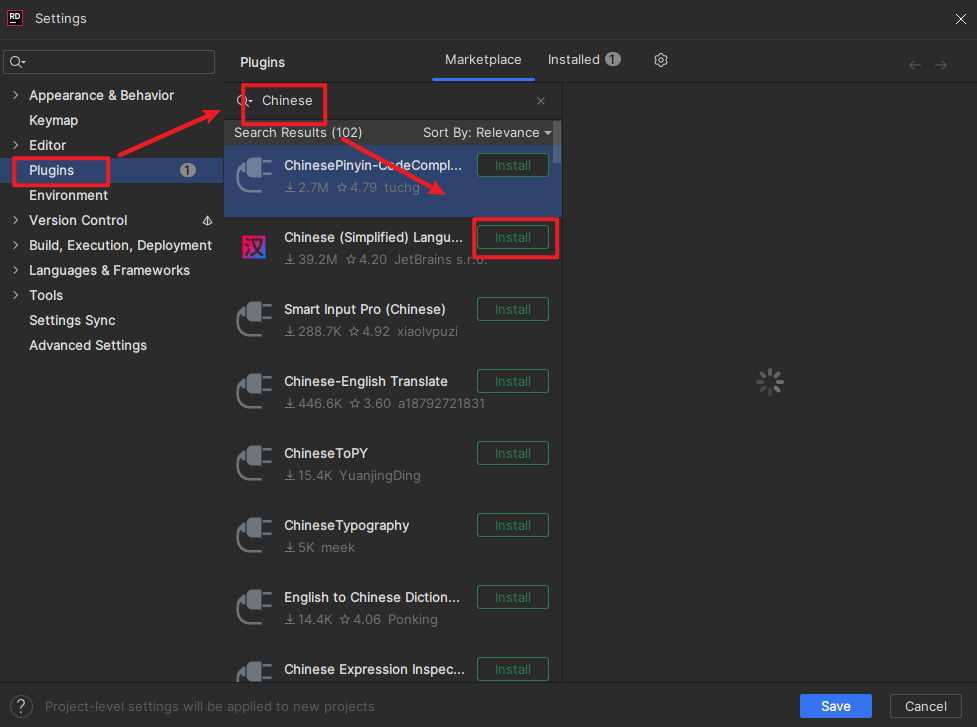Open Settings Sync page
This screenshot has width=977, height=727.
pos(72,320)
